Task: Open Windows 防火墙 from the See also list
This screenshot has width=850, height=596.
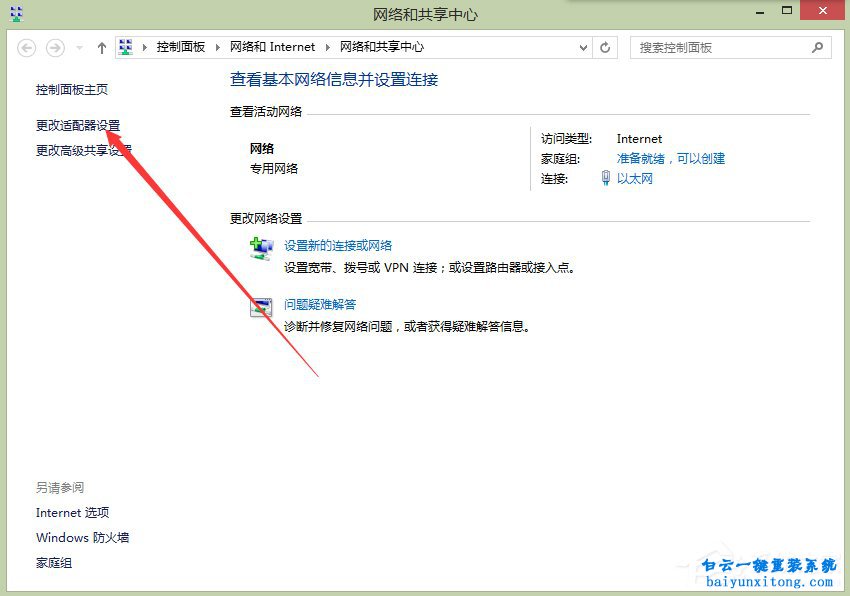Action: click(82, 537)
